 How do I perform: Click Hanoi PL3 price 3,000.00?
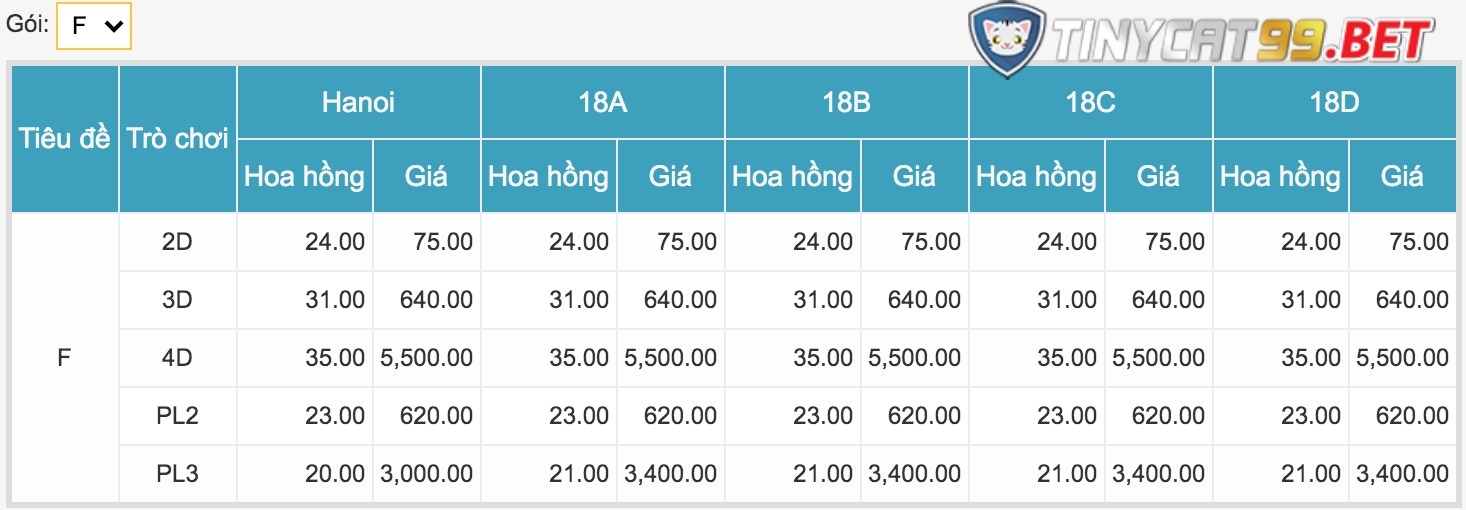point(426,473)
